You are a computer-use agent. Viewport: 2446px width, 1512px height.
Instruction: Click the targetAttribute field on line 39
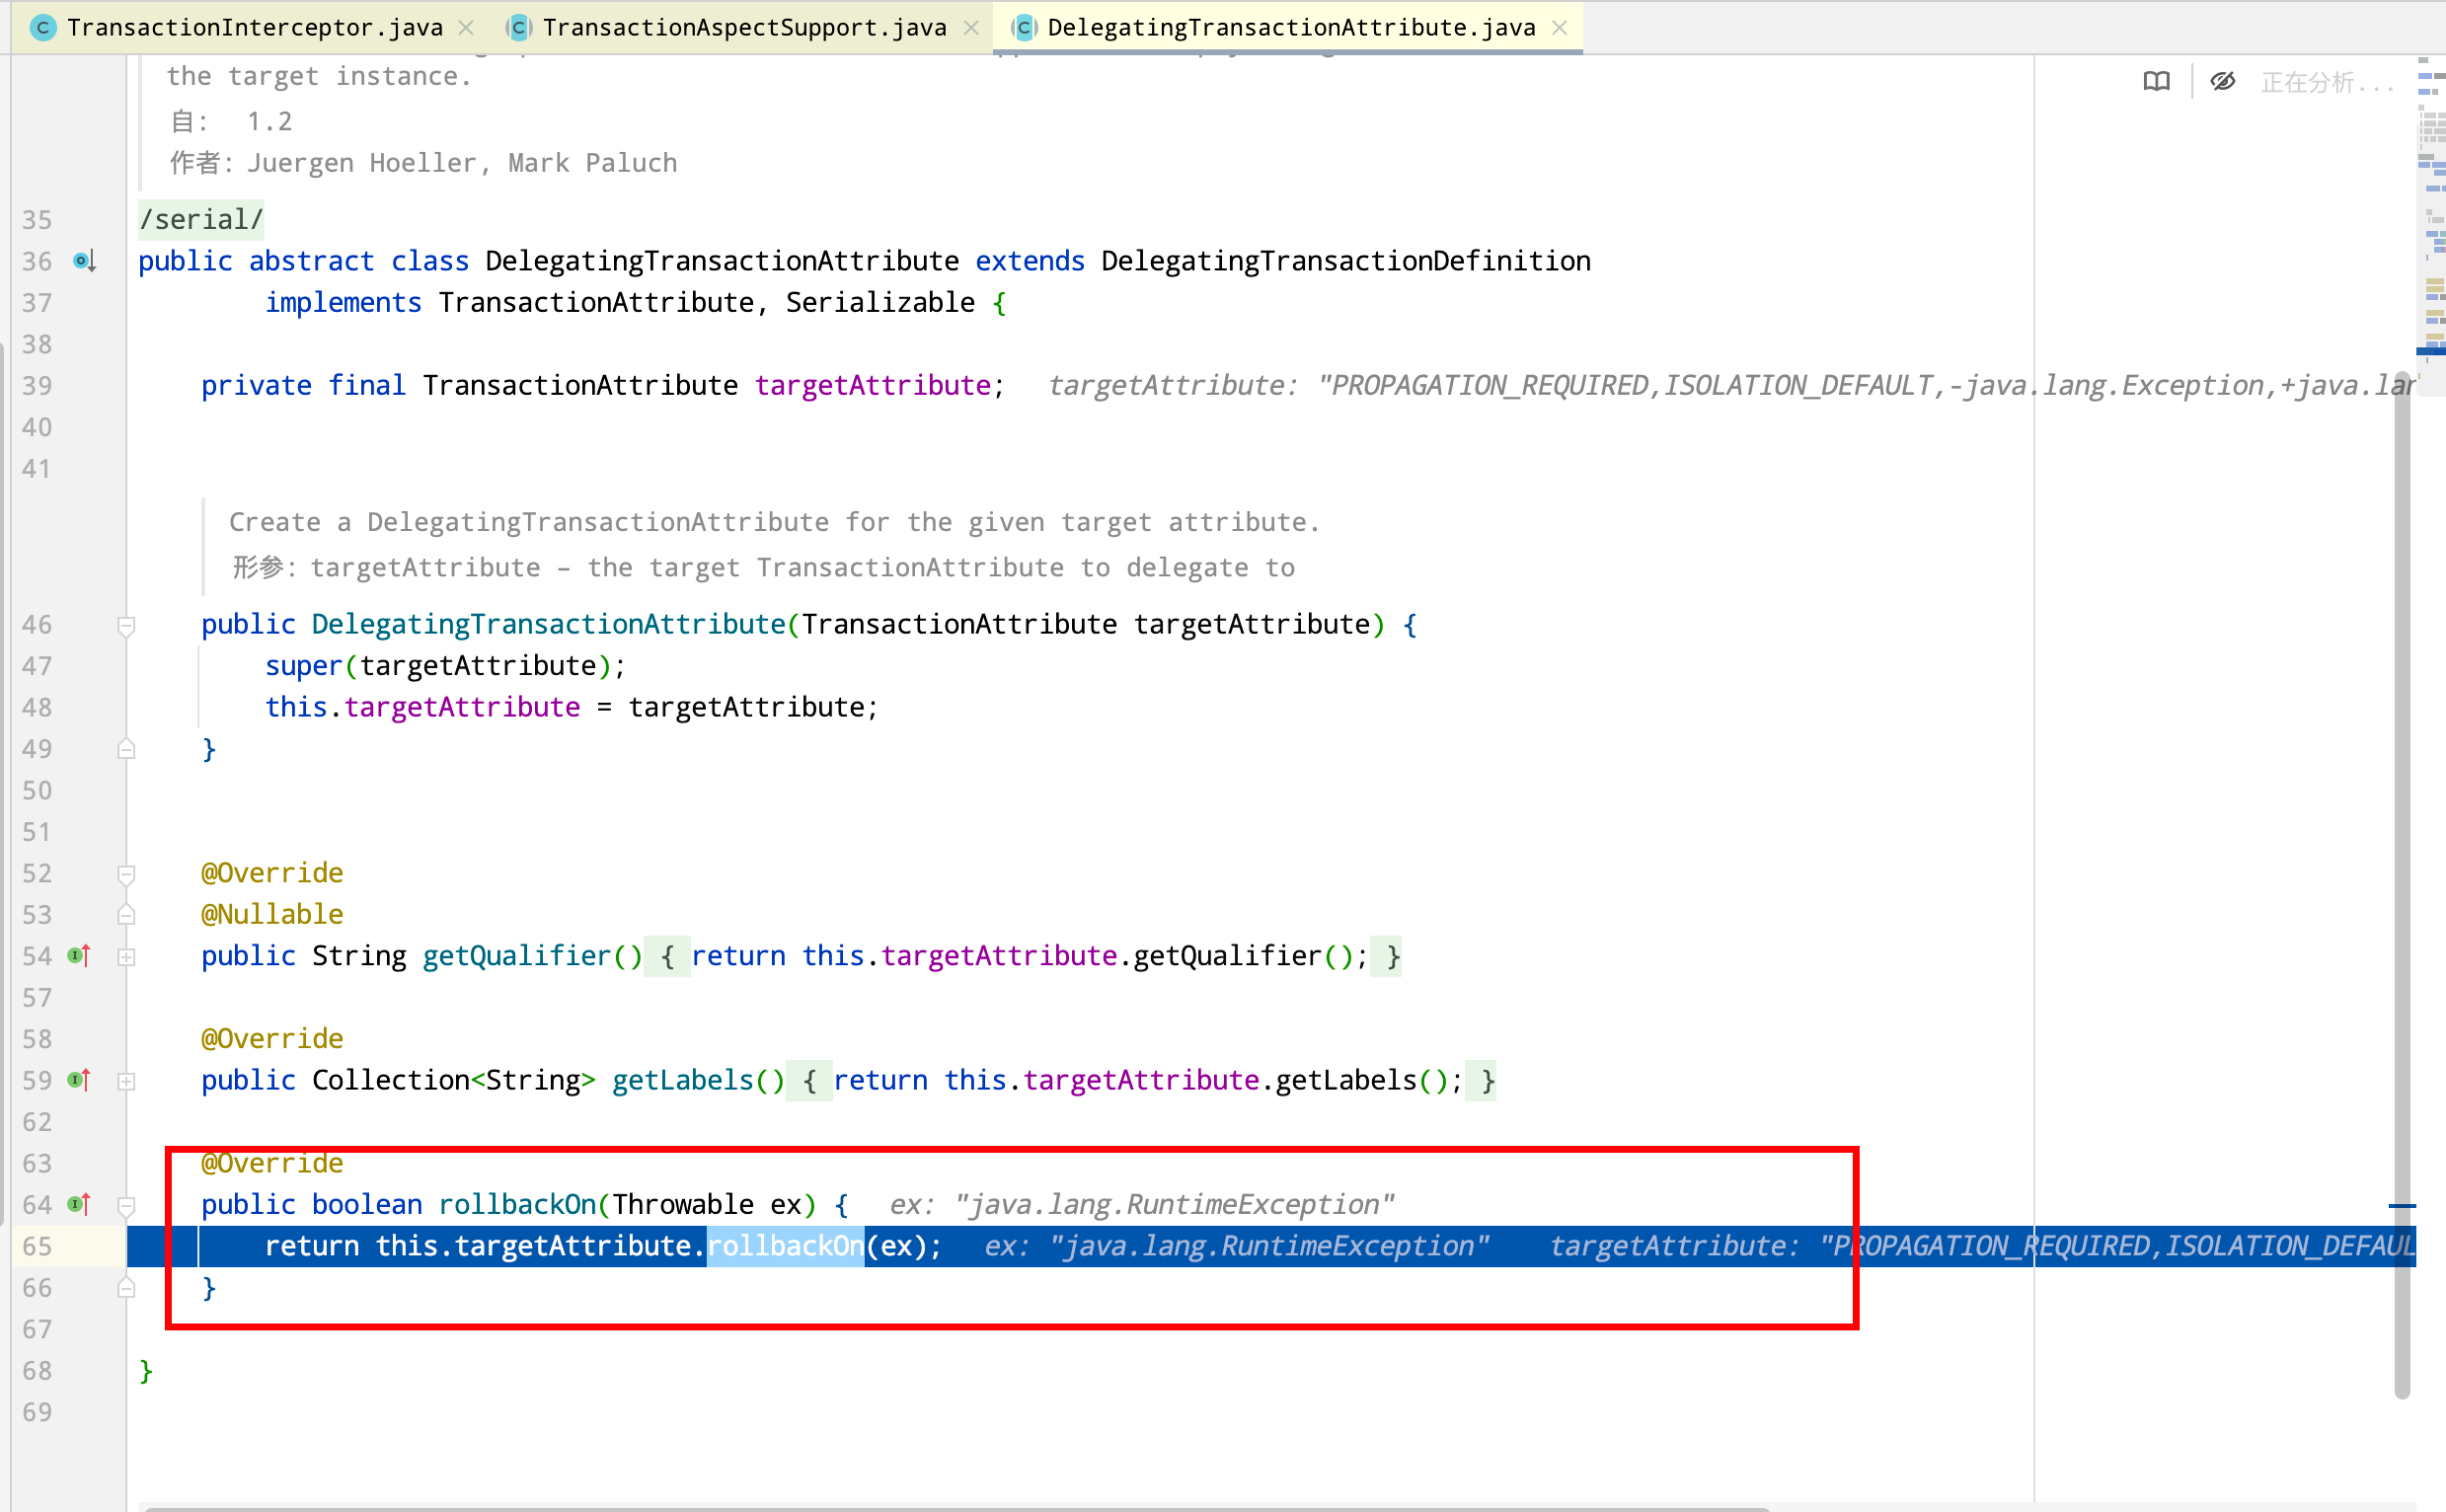pyautogui.click(x=872, y=385)
